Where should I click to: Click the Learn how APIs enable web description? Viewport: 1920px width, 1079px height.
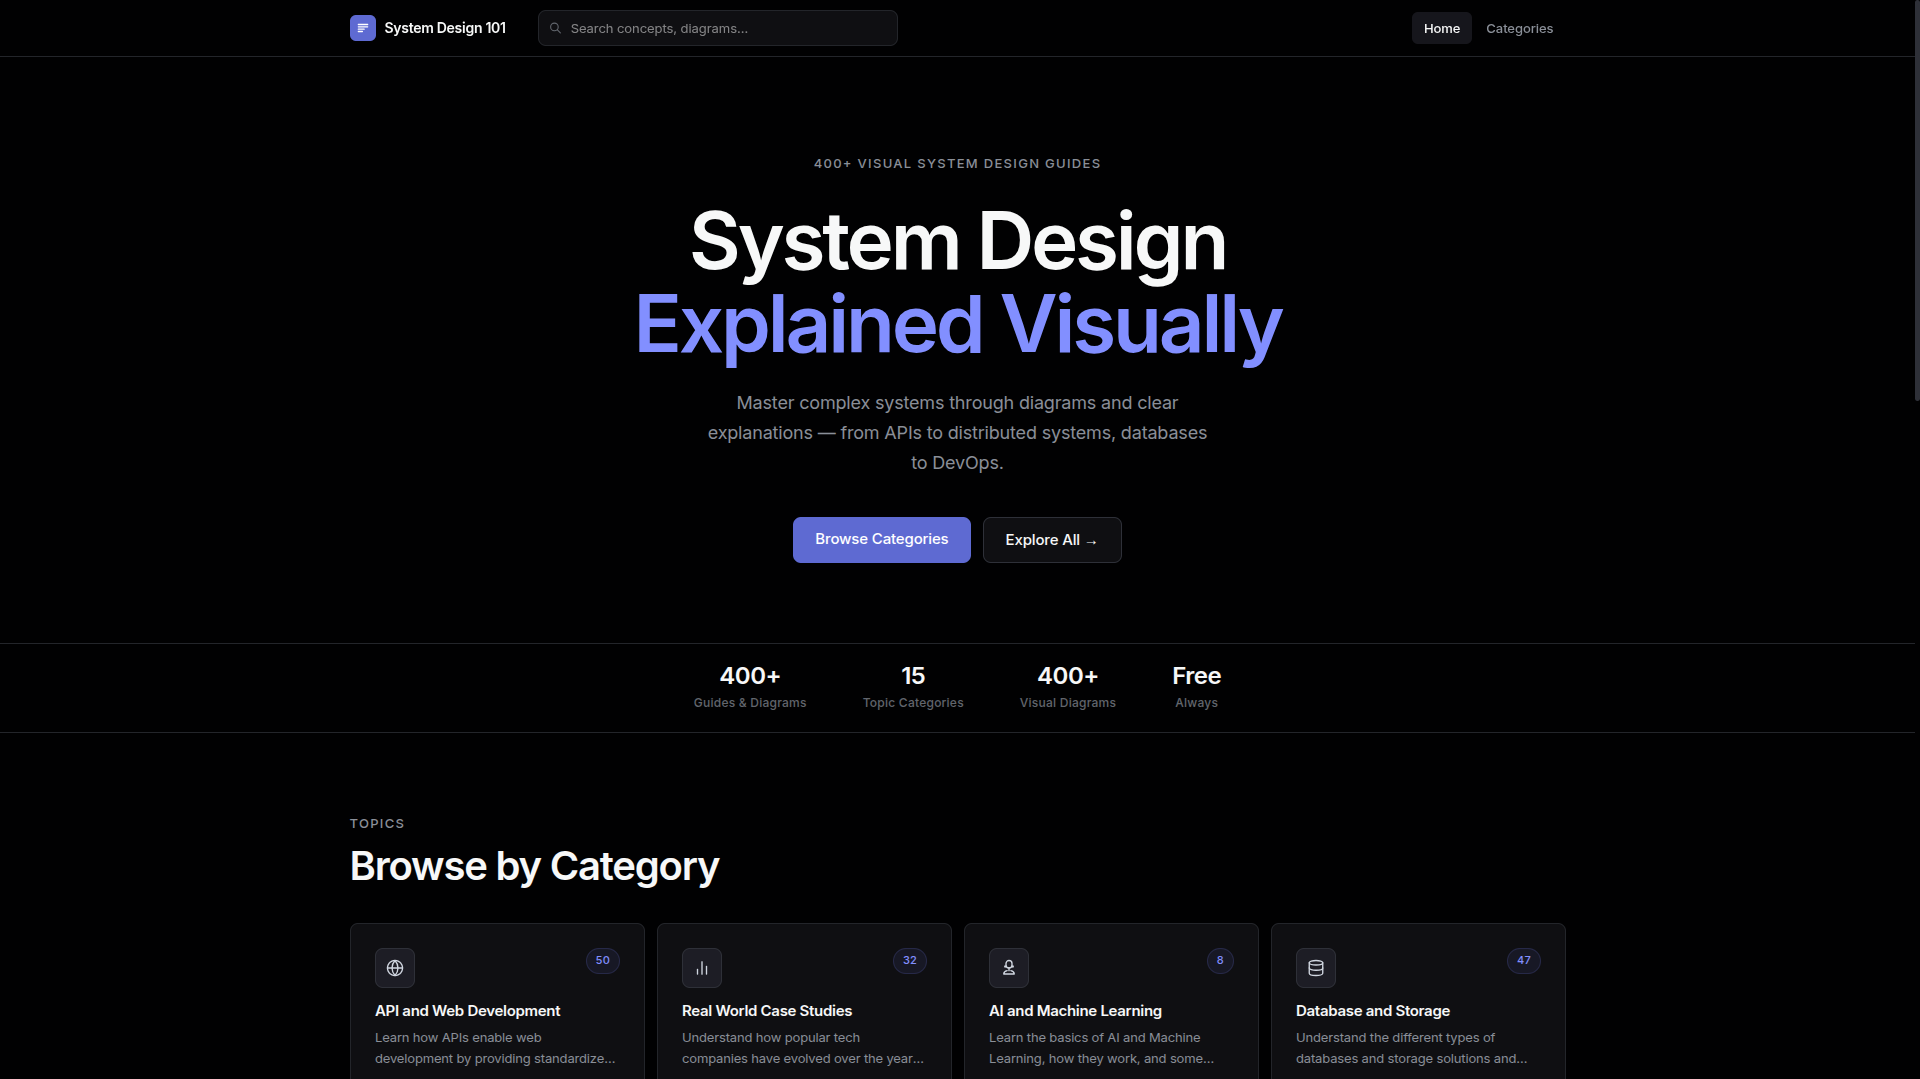pos(495,1048)
